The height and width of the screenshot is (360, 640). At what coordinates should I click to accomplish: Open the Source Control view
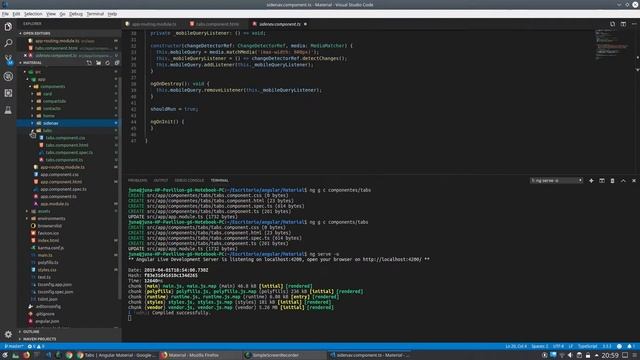(x=8, y=60)
